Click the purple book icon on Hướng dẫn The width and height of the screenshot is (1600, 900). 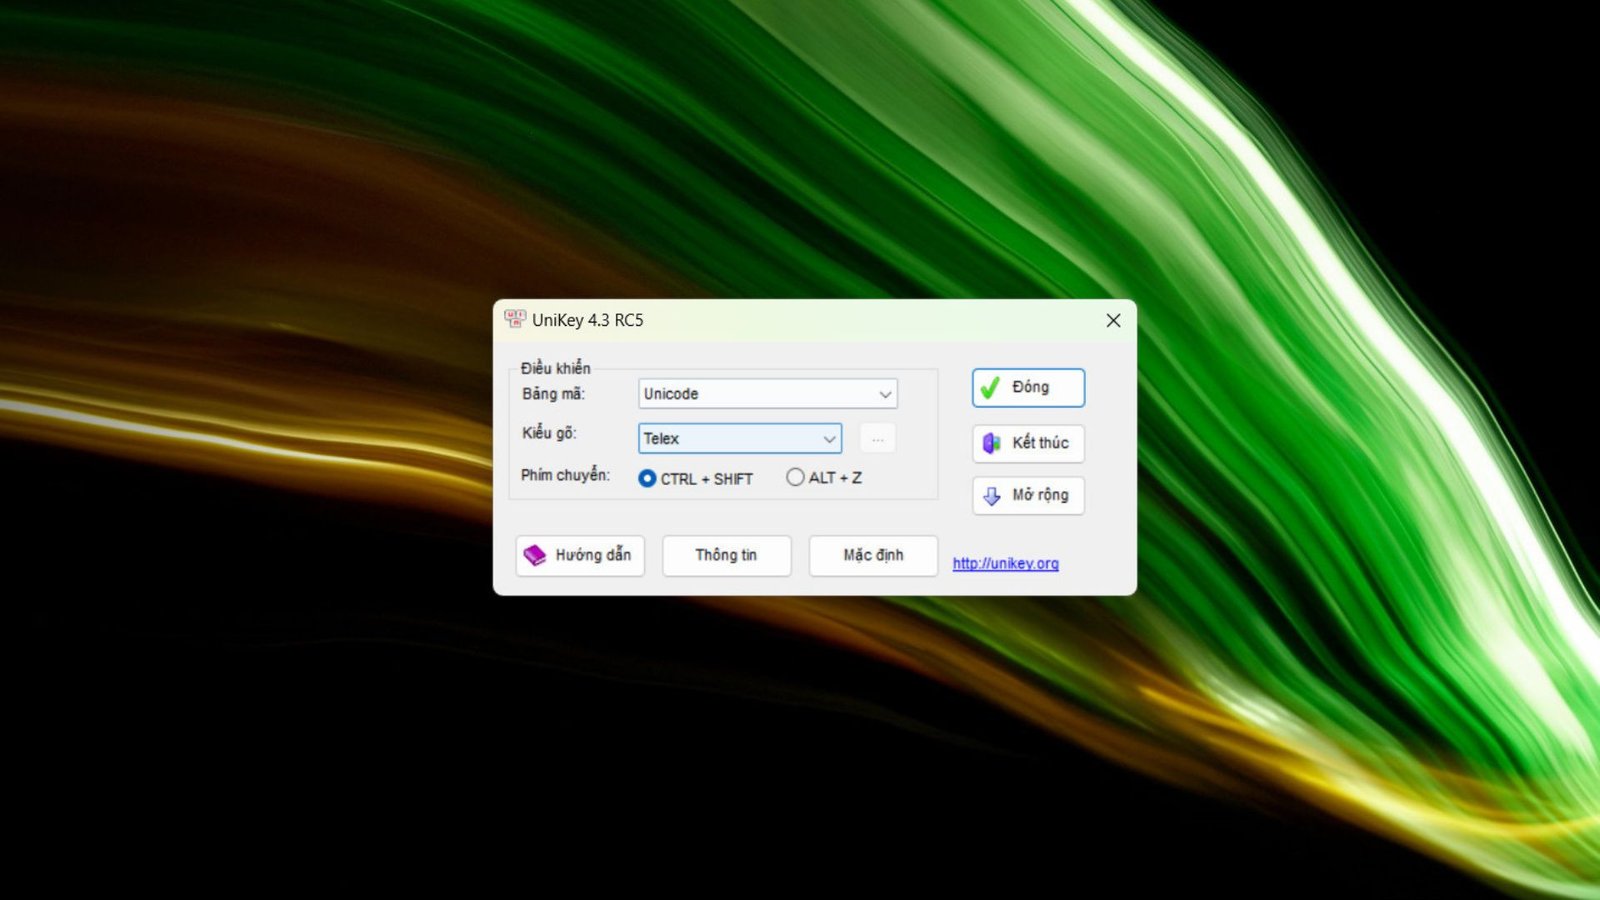coord(535,555)
